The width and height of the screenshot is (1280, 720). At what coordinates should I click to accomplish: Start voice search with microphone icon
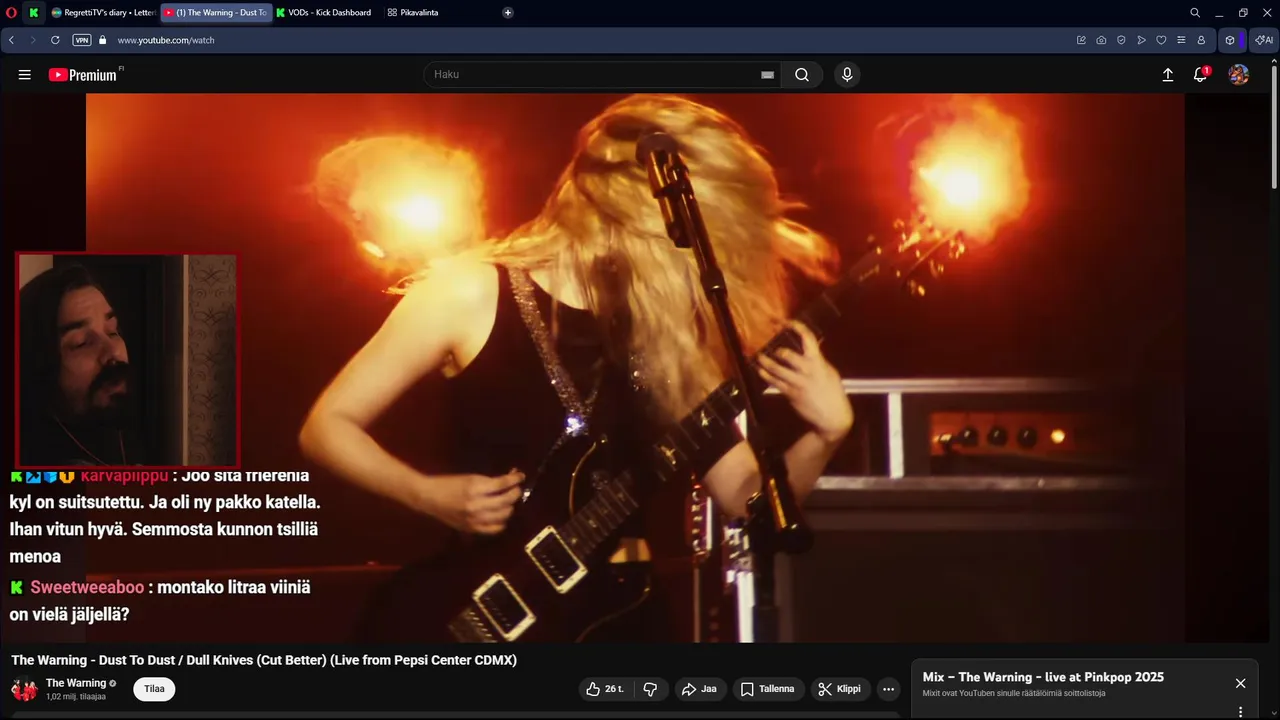point(847,75)
